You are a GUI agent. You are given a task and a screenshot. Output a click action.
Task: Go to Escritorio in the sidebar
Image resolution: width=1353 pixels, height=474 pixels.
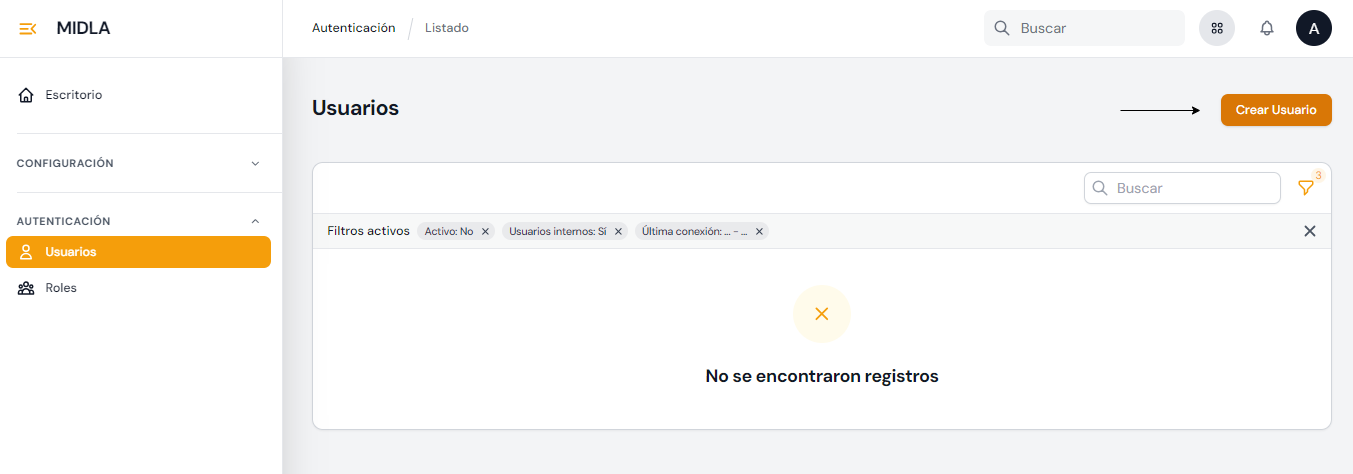73,95
